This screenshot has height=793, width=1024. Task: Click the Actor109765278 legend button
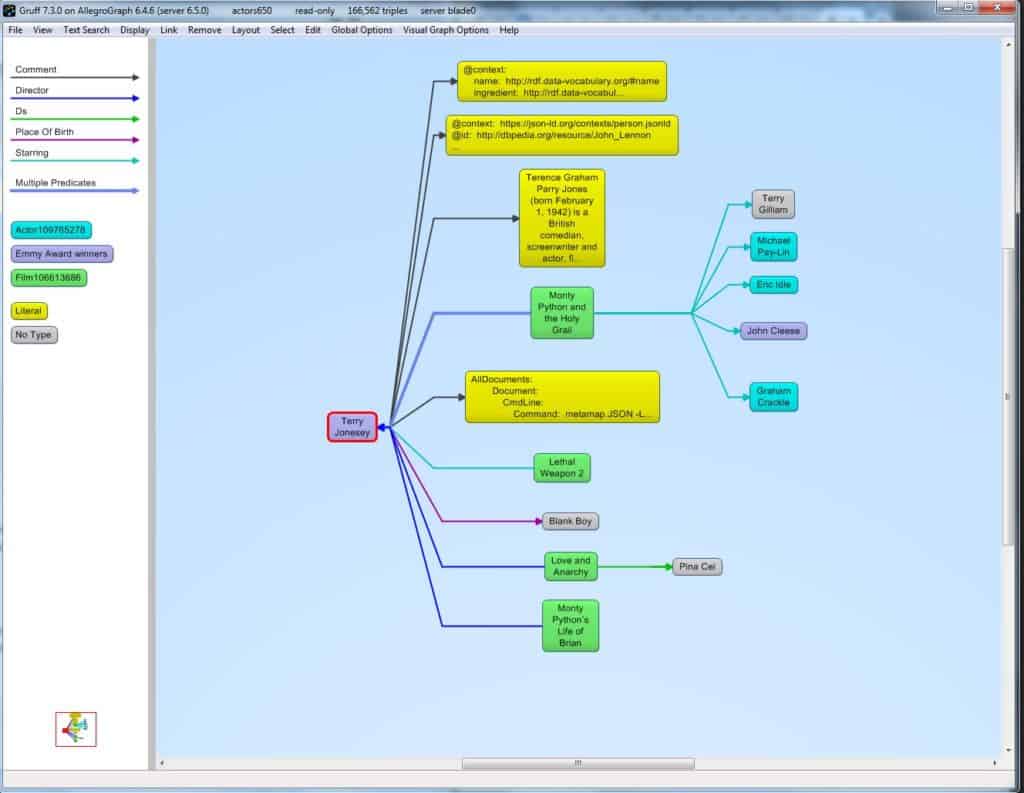click(x=49, y=230)
